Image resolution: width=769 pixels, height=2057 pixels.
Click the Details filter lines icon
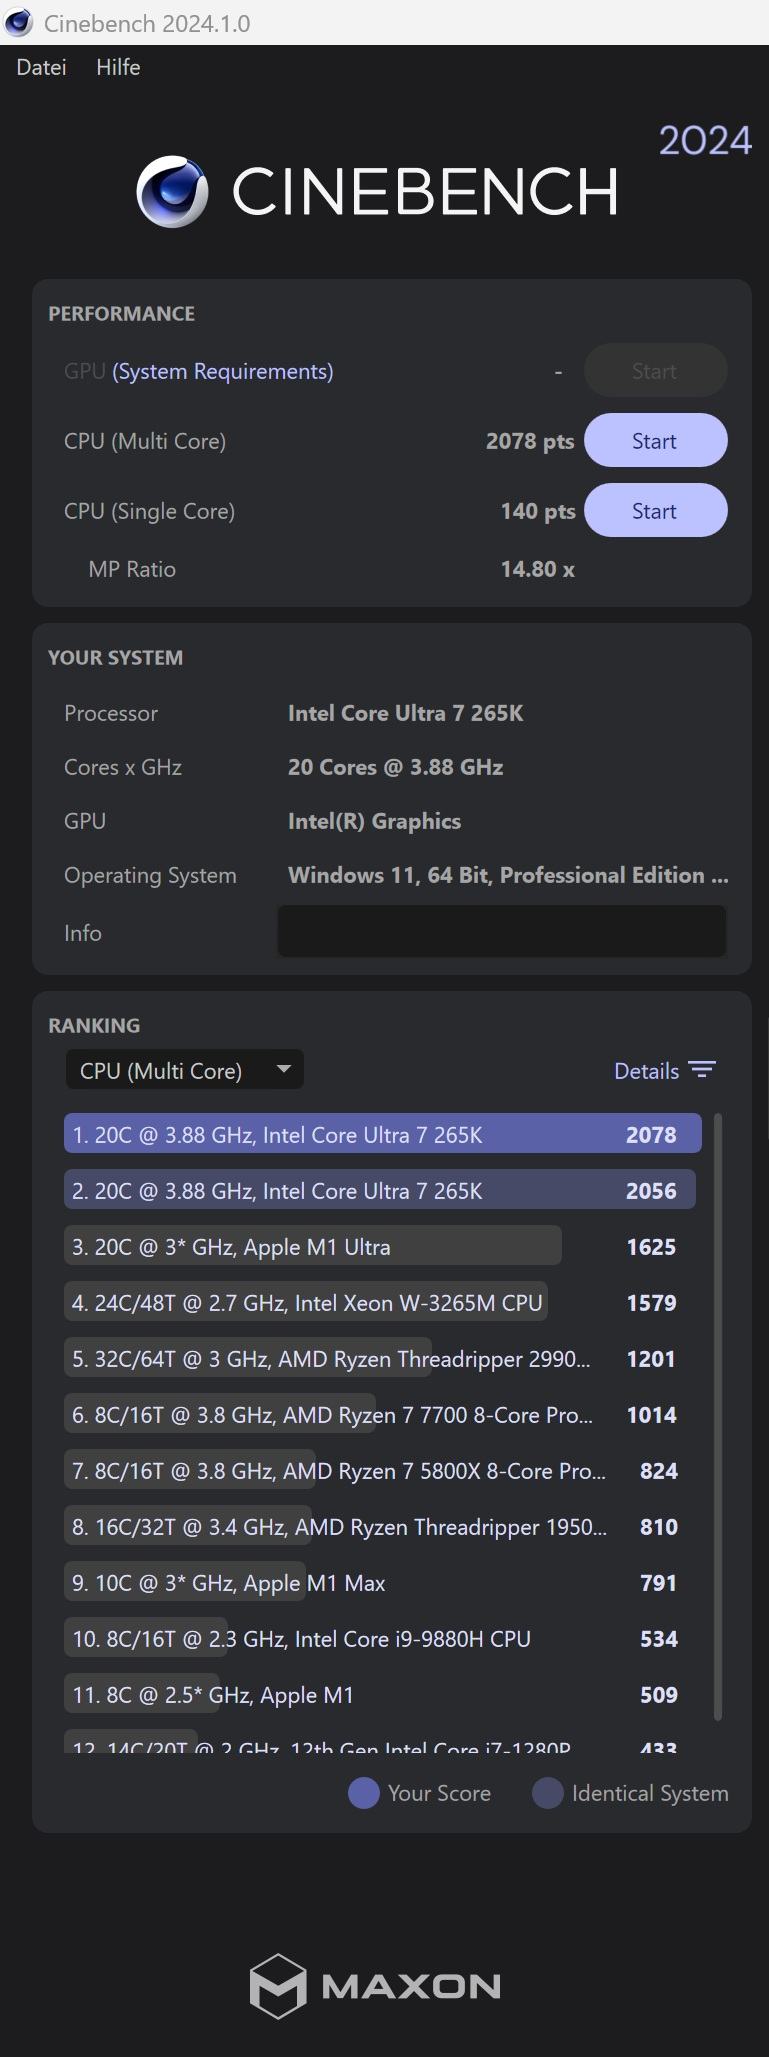[x=703, y=1070]
